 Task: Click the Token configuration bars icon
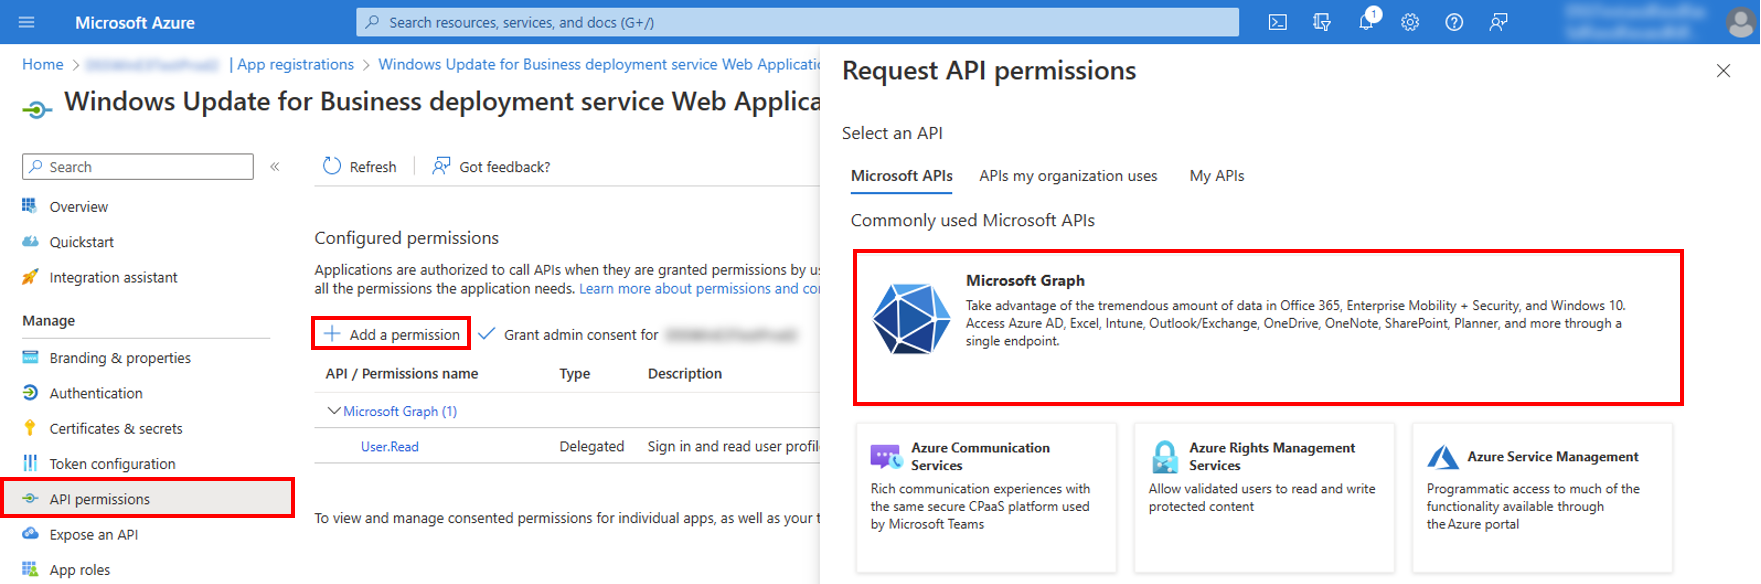(x=30, y=463)
